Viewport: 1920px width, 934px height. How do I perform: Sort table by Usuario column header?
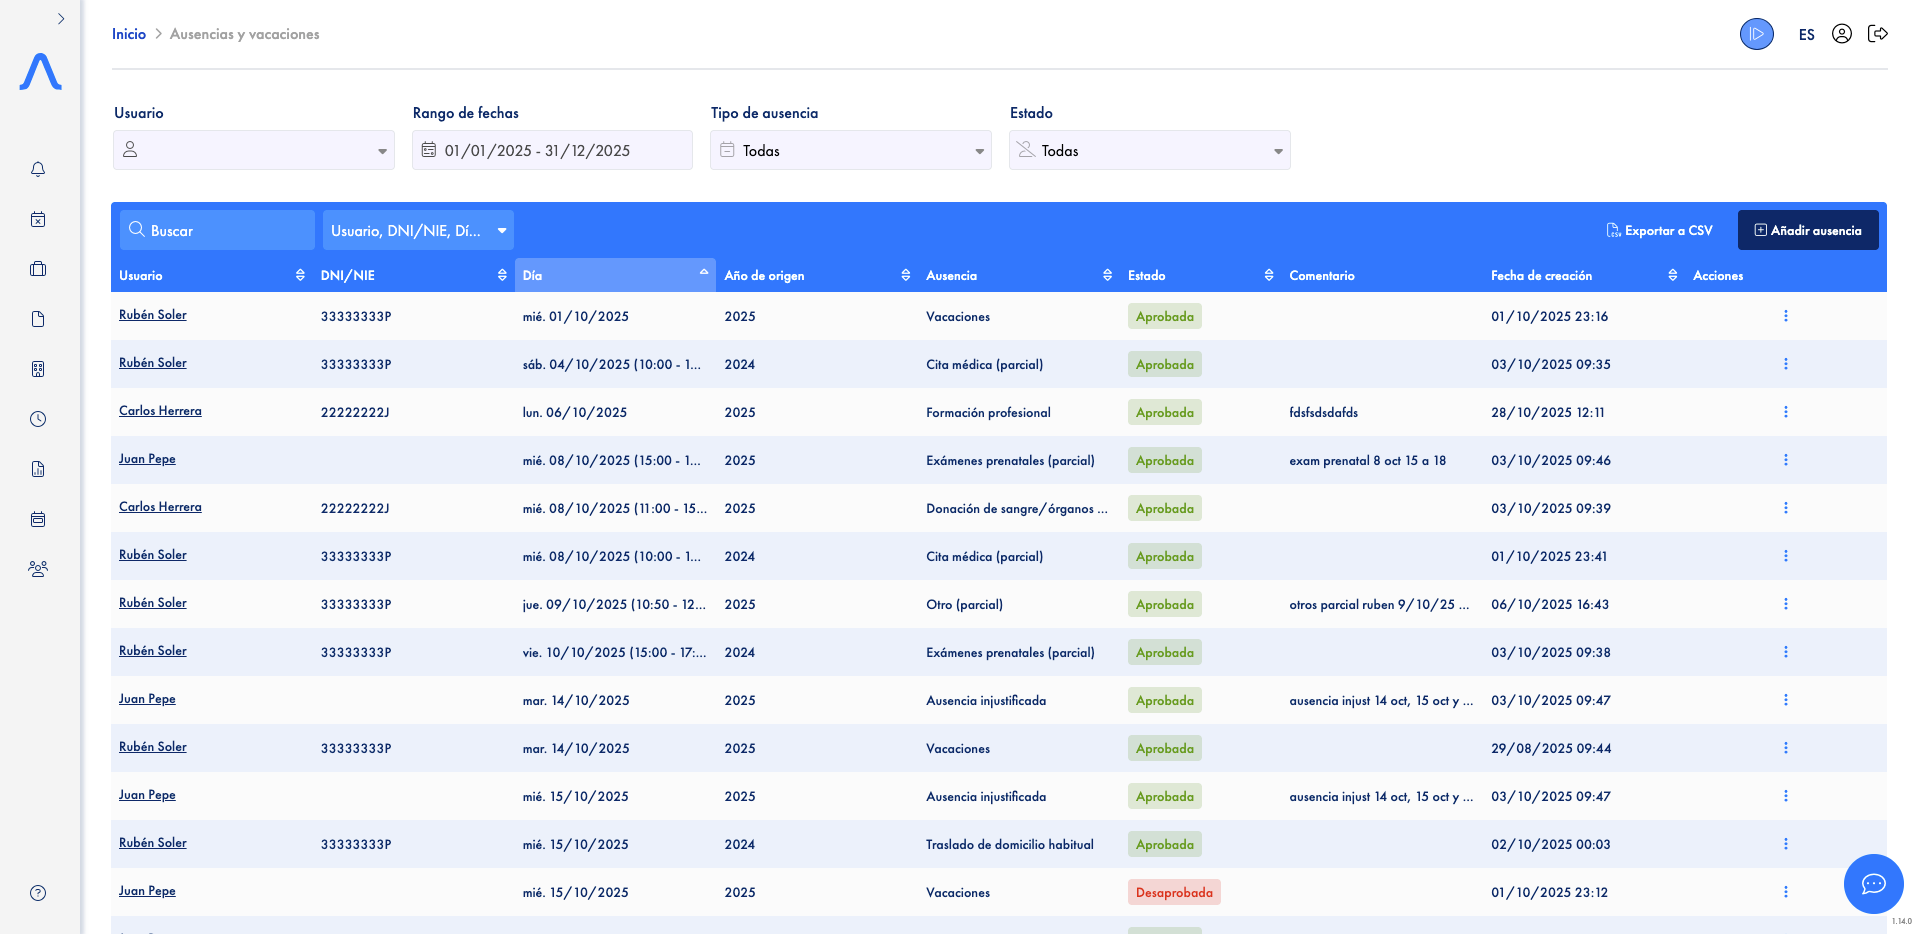click(210, 275)
